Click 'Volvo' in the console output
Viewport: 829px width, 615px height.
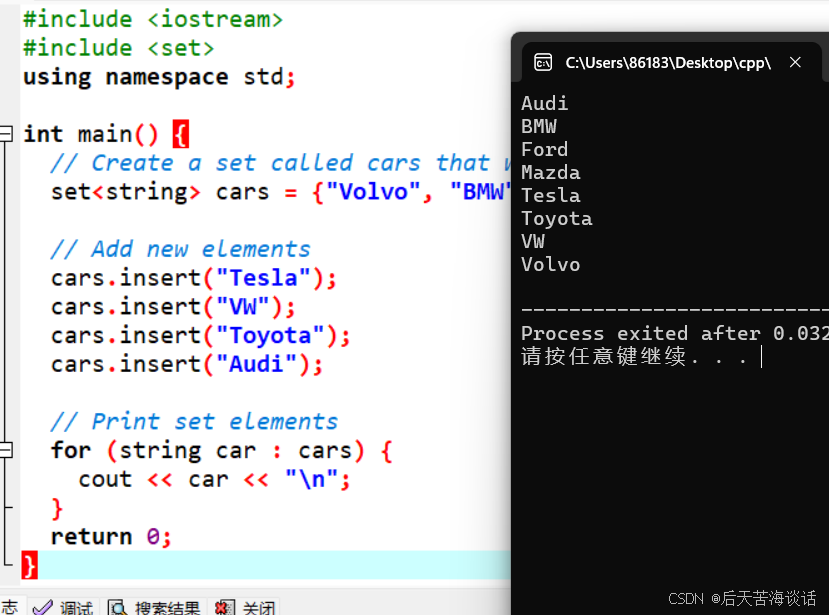point(550,264)
